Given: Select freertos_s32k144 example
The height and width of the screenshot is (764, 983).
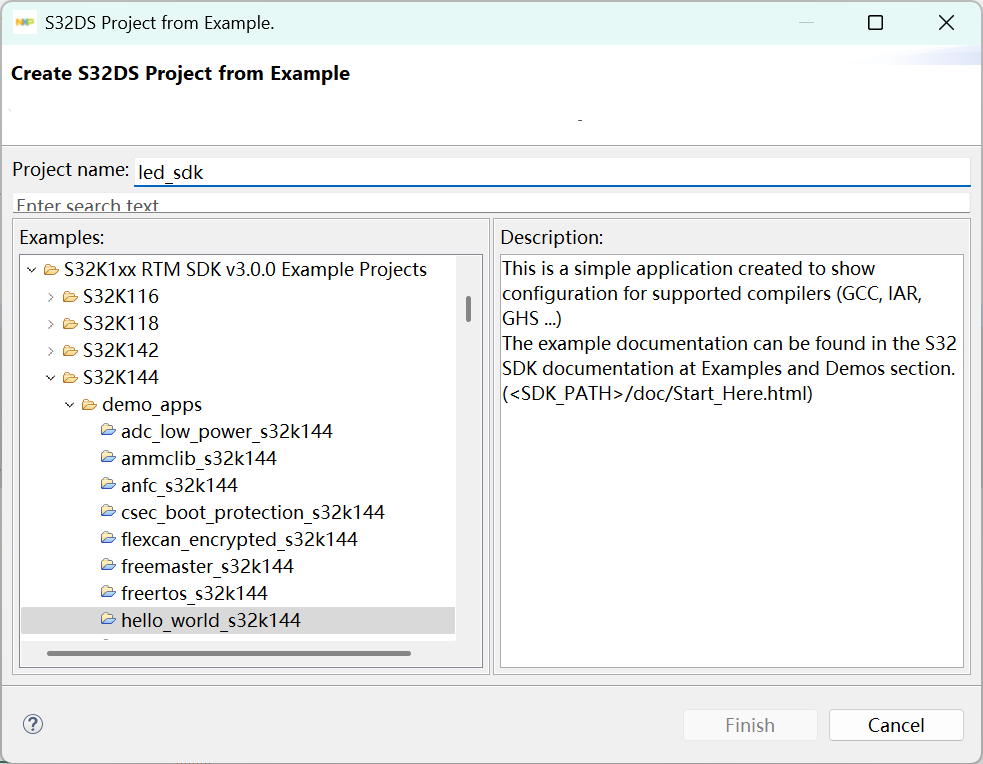Looking at the screenshot, I should point(194,594).
